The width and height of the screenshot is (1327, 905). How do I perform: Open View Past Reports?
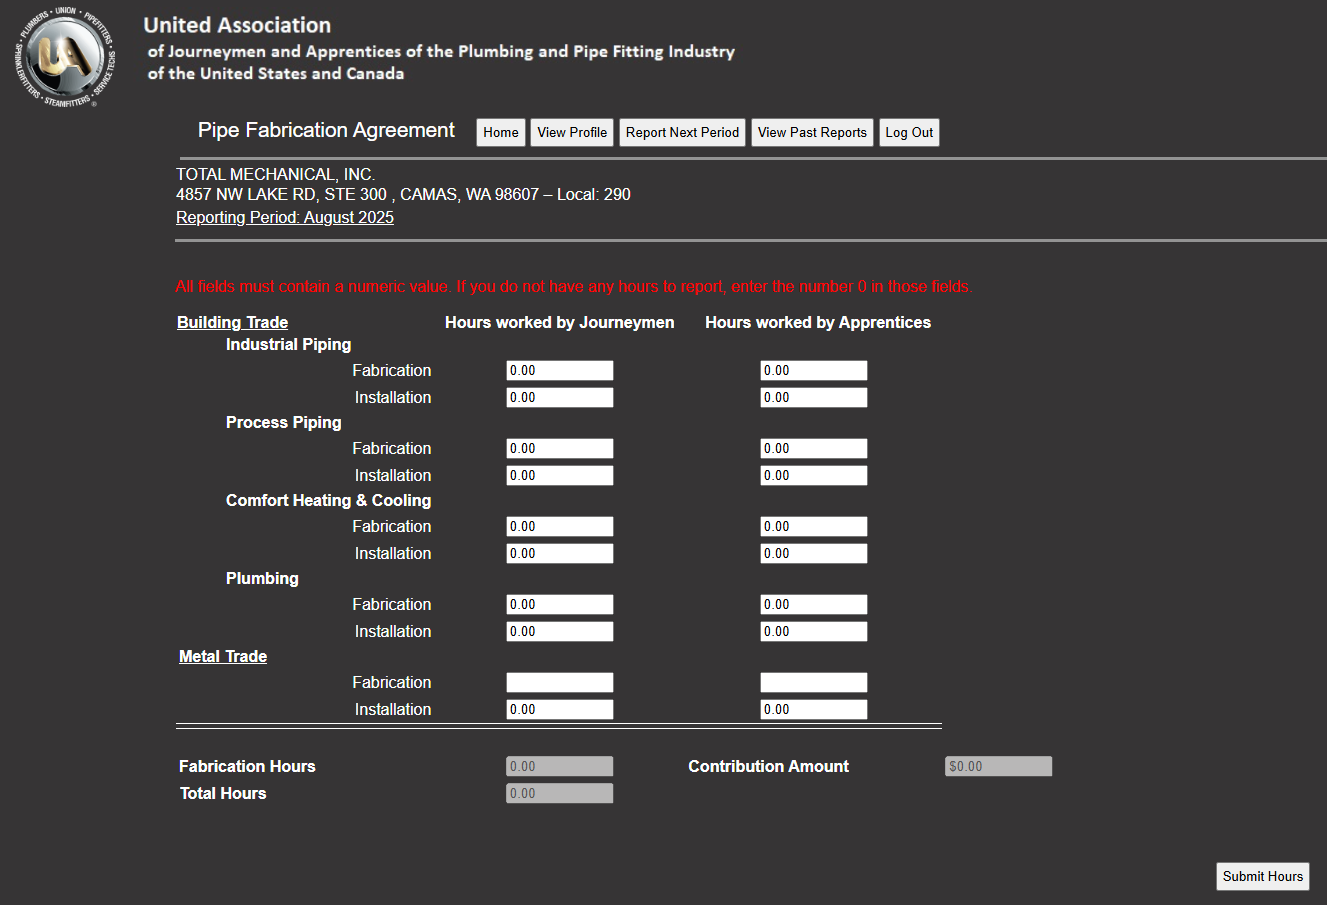812,132
